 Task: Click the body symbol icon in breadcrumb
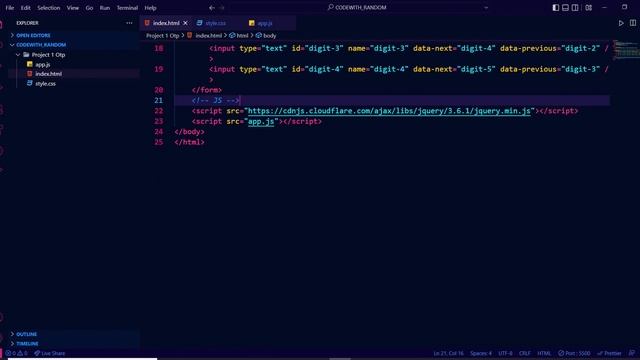259,36
